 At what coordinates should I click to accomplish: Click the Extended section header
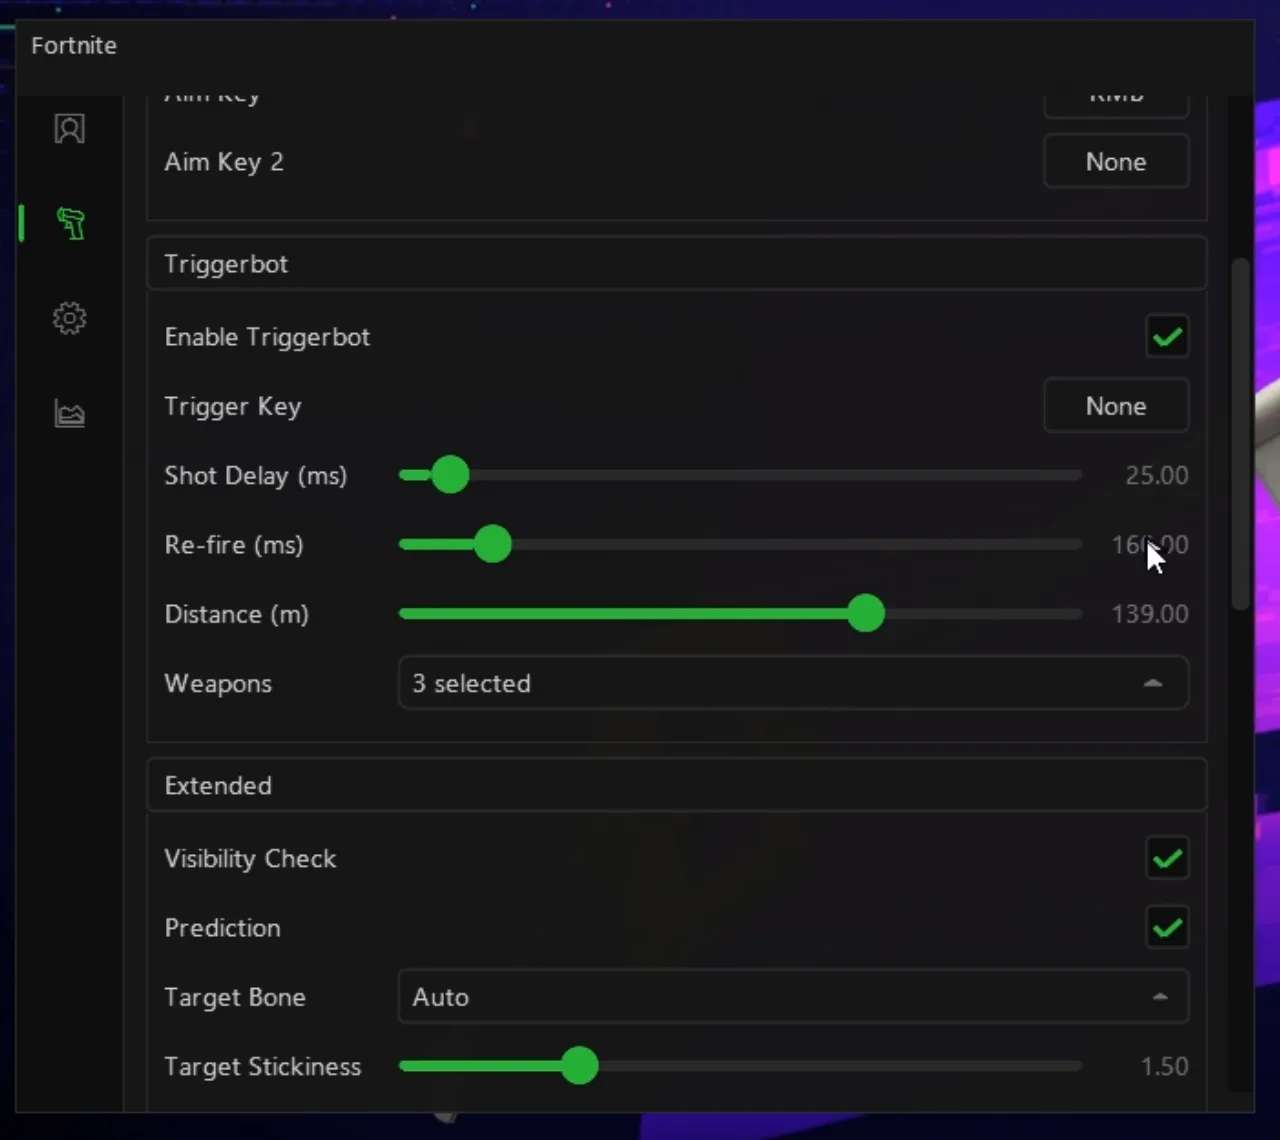click(x=677, y=786)
